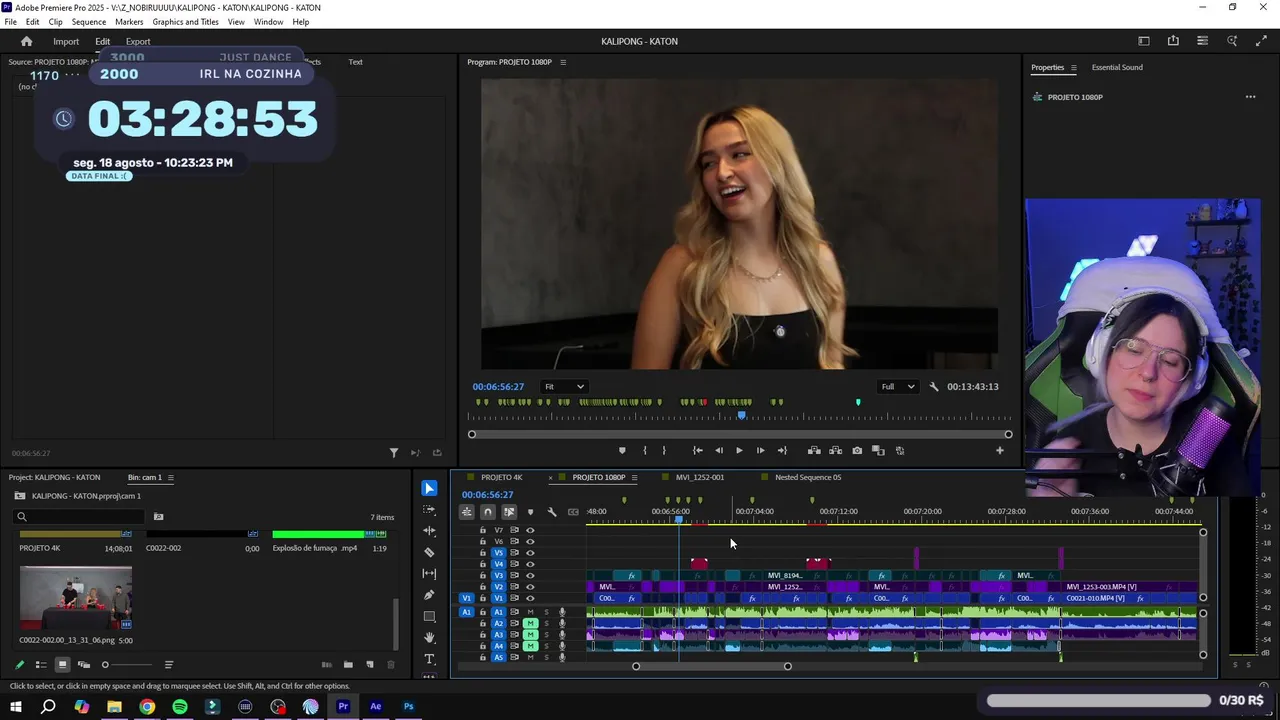Unmute audio track A4
The height and width of the screenshot is (720, 1280).
(x=531, y=646)
